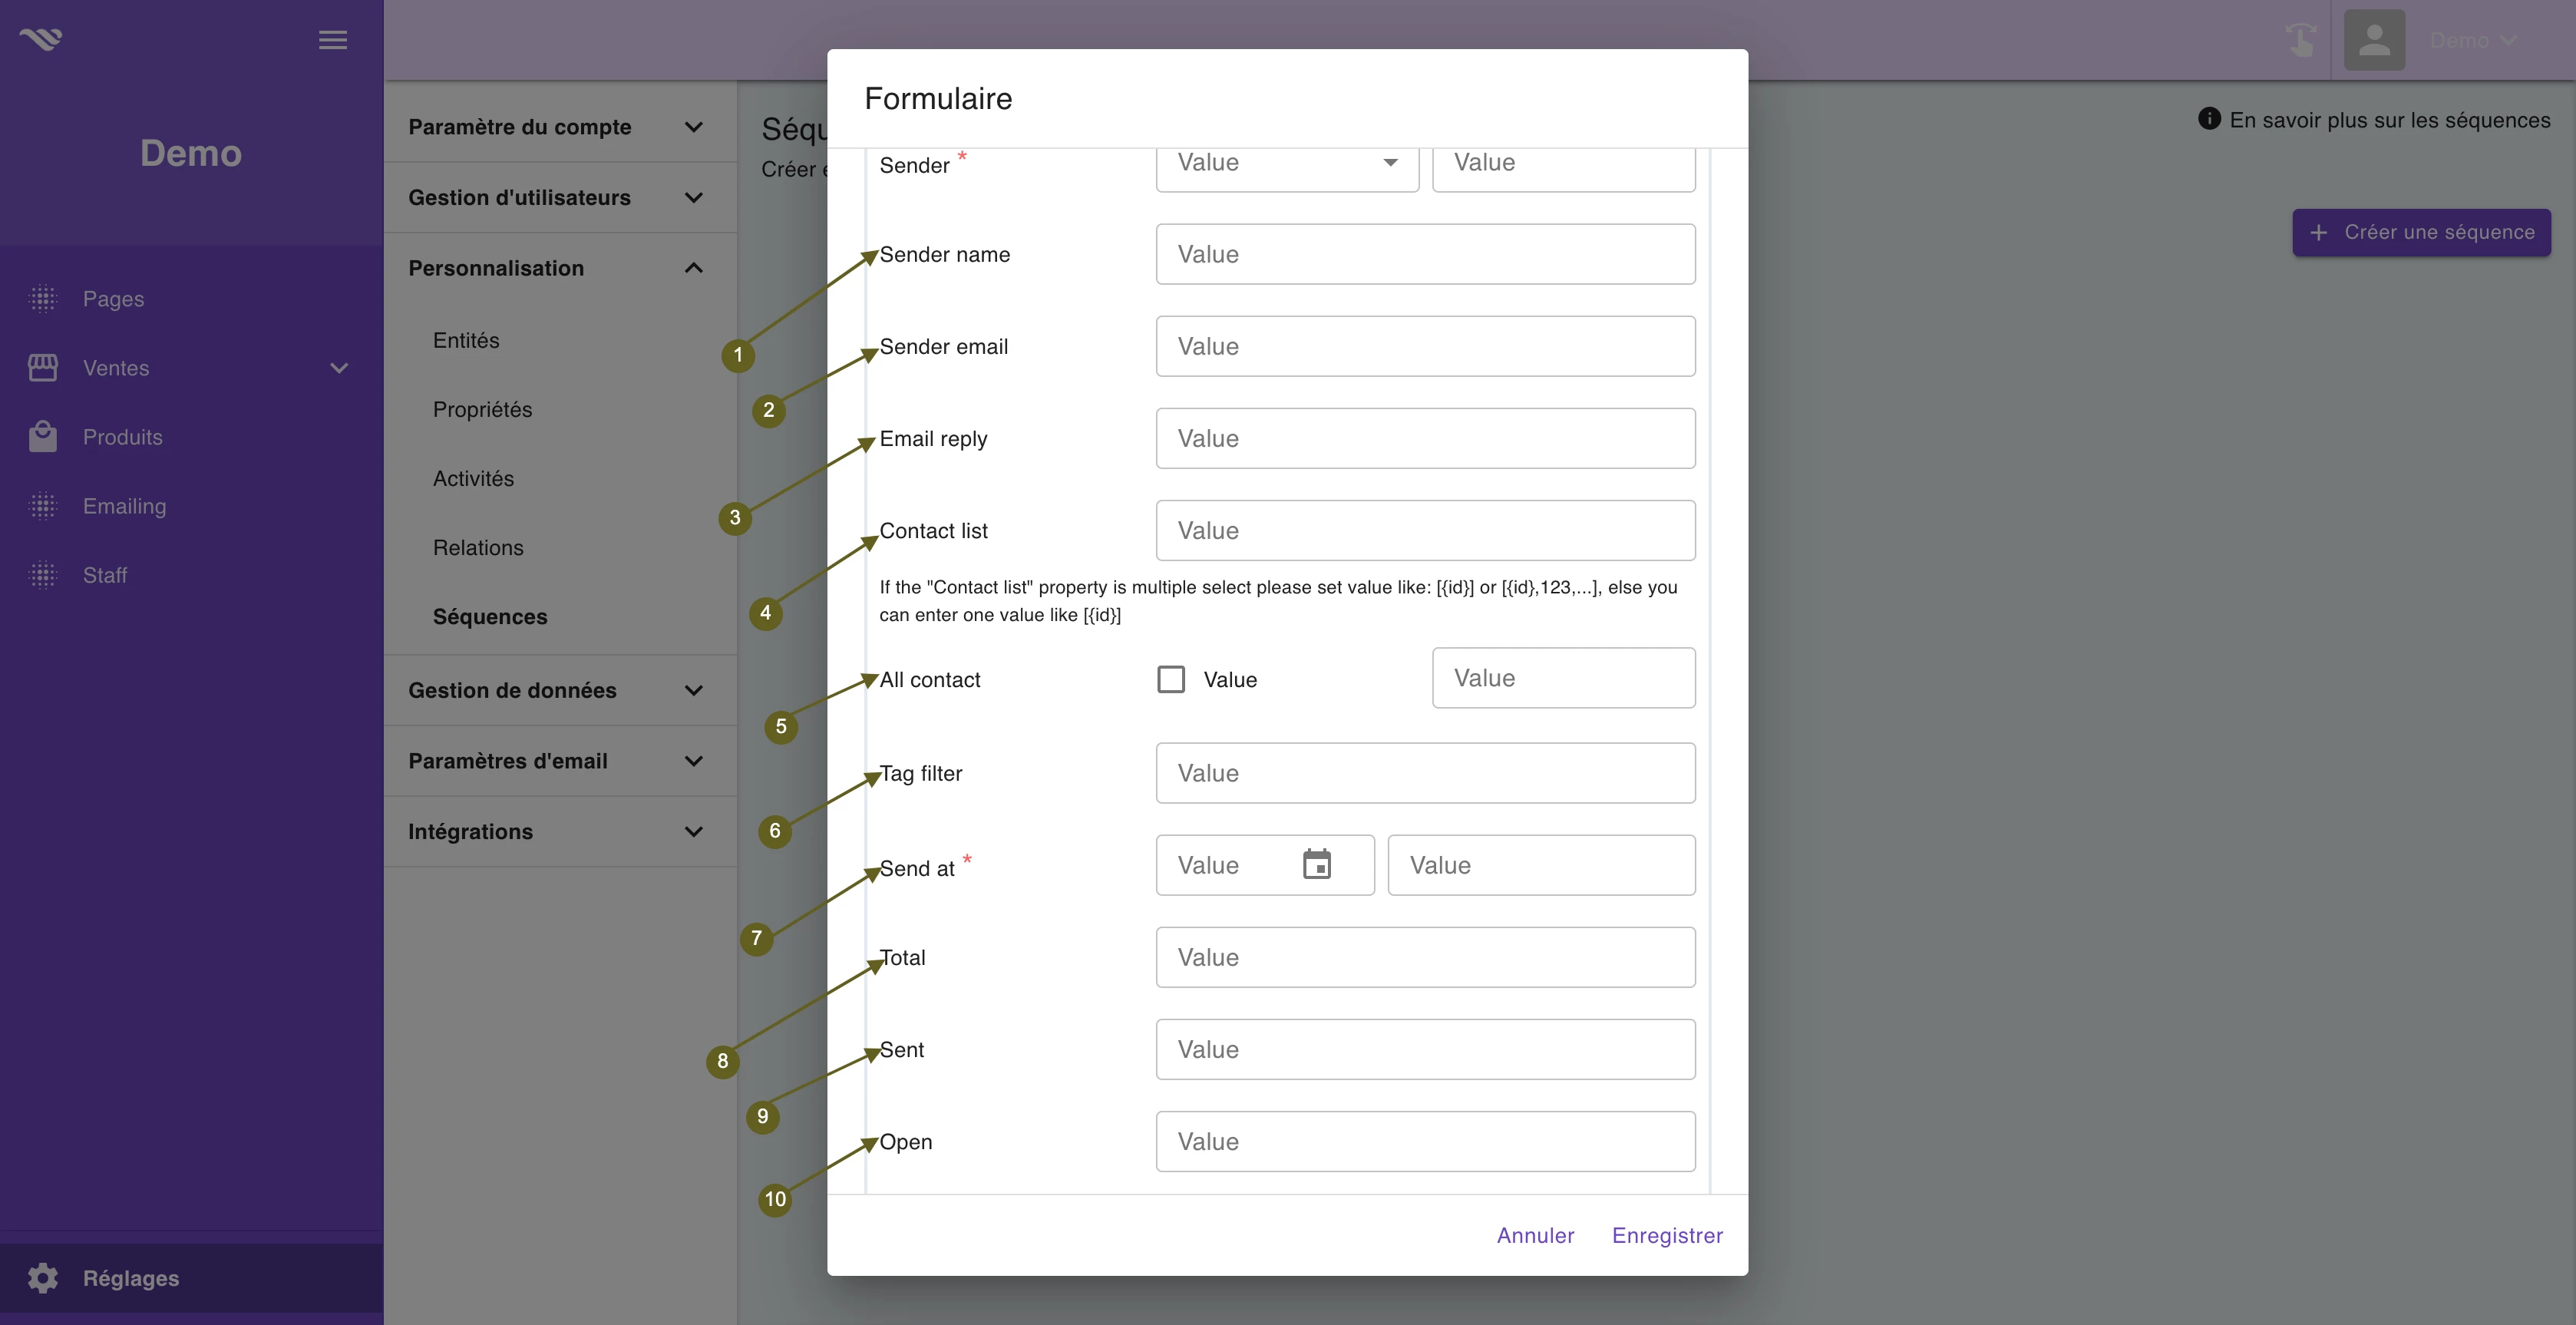Expand Paramètre du compte section
The height and width of the screenshot is (1325, 2576).
[x=560, y=127]
